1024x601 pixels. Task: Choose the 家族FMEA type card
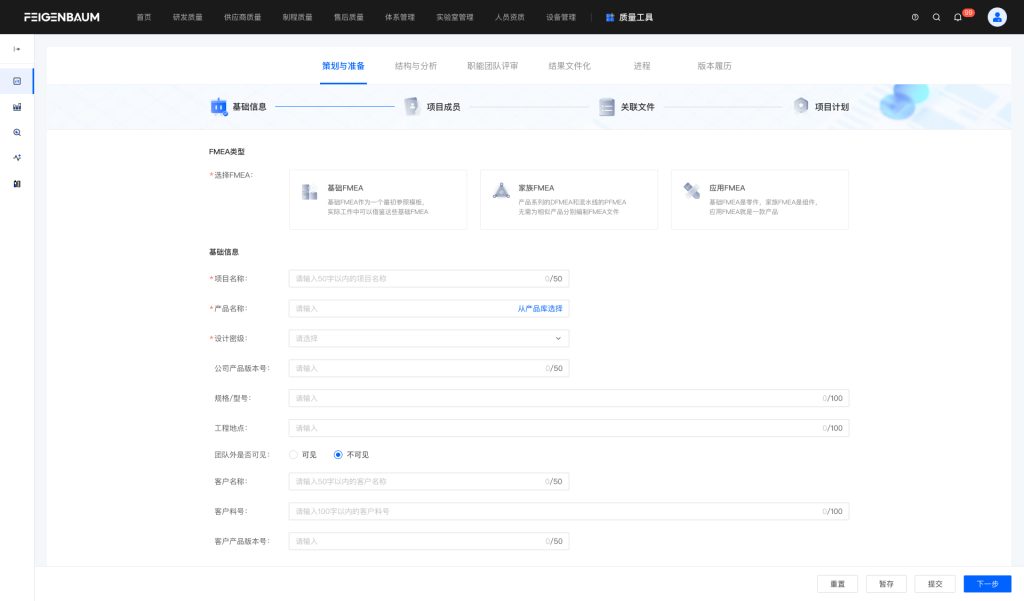pyautogui.click(x=569, y=199)
